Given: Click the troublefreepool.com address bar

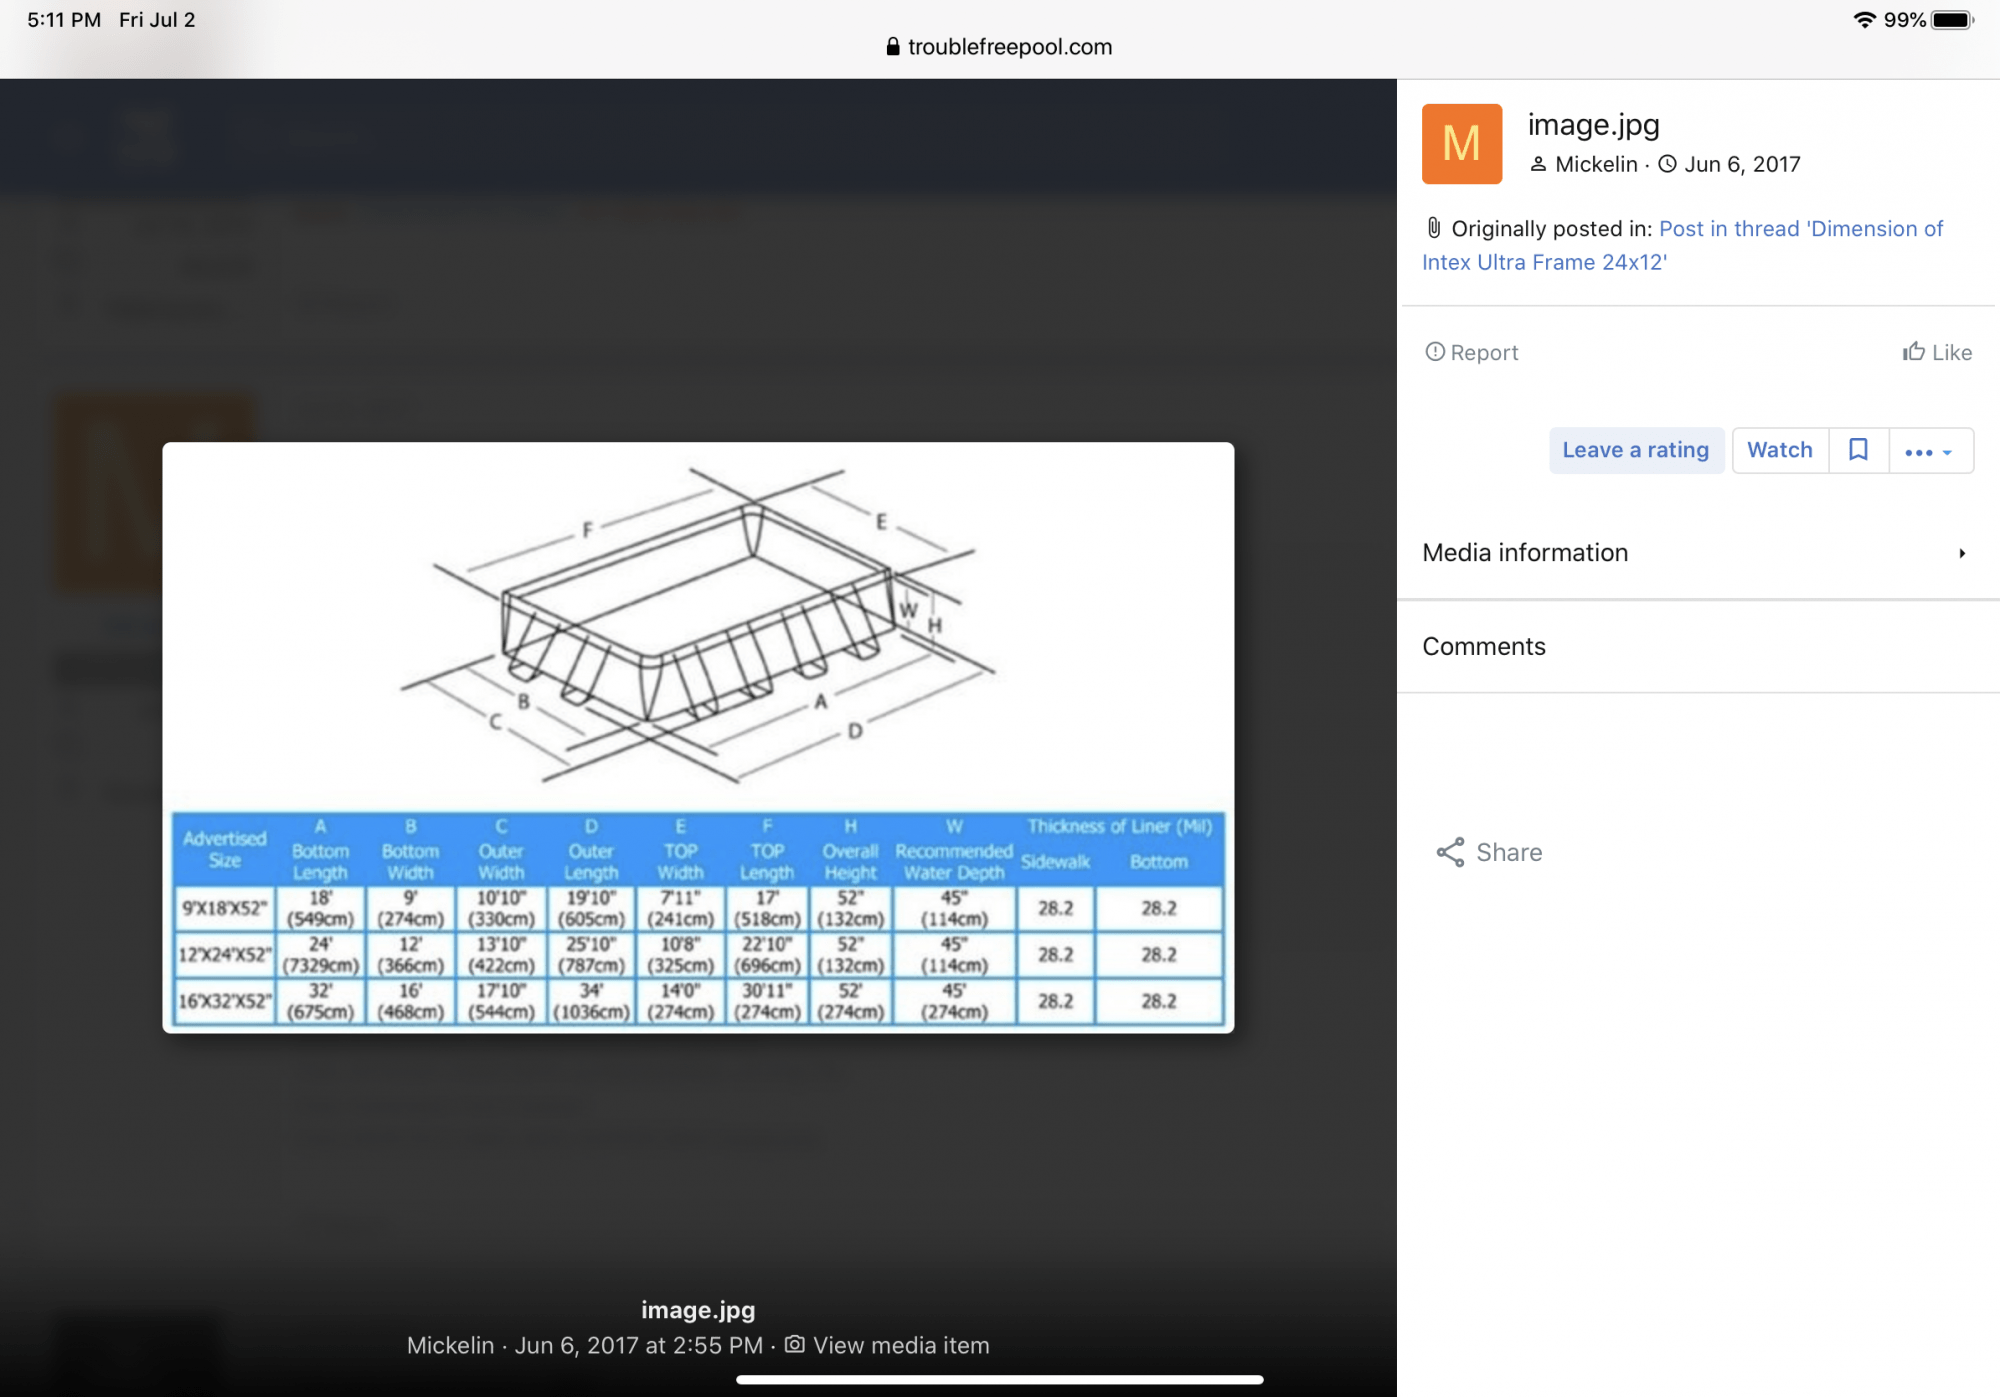Looking at the screenshot, I should tap(1000, 47).
